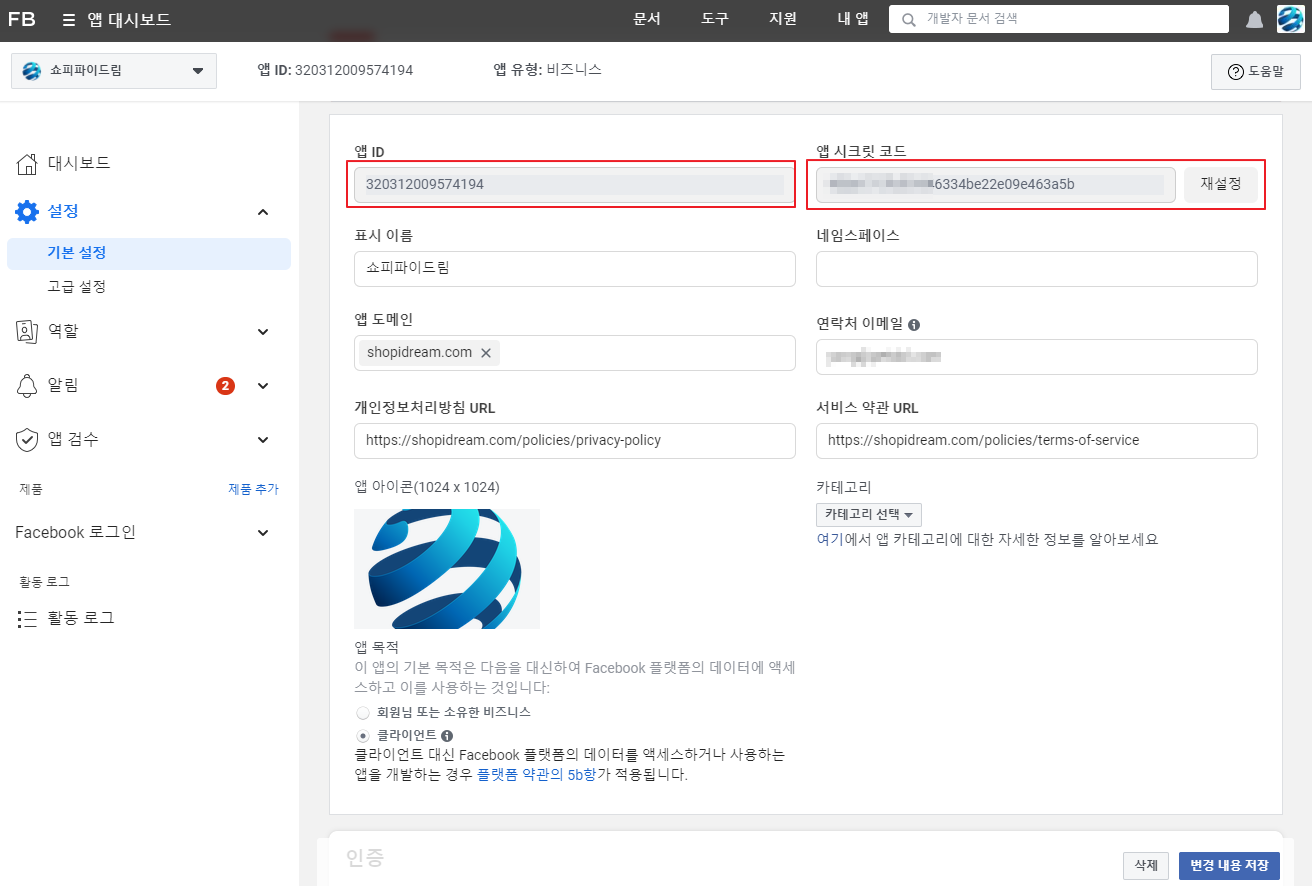Click the info icon next to 클라이언트
This screenshot has height=886, width=1312.
[x=447, y=735]
